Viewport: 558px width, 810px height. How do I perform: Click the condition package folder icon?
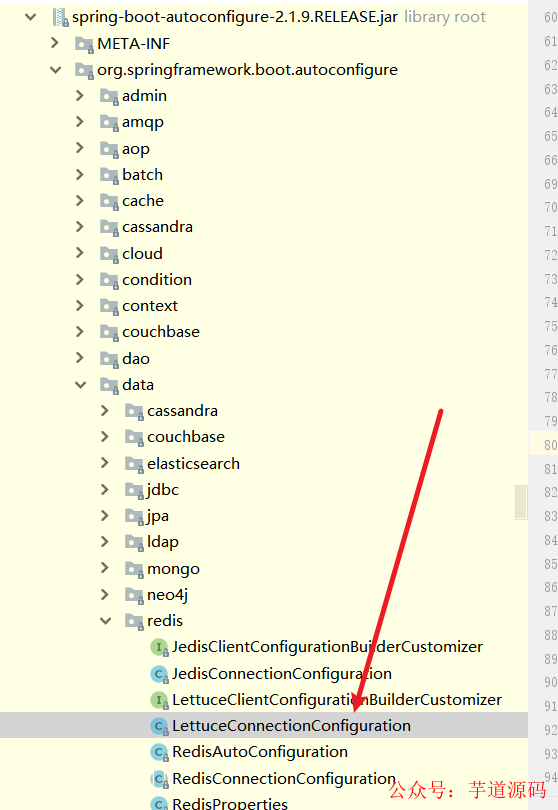tap(109, 281)
